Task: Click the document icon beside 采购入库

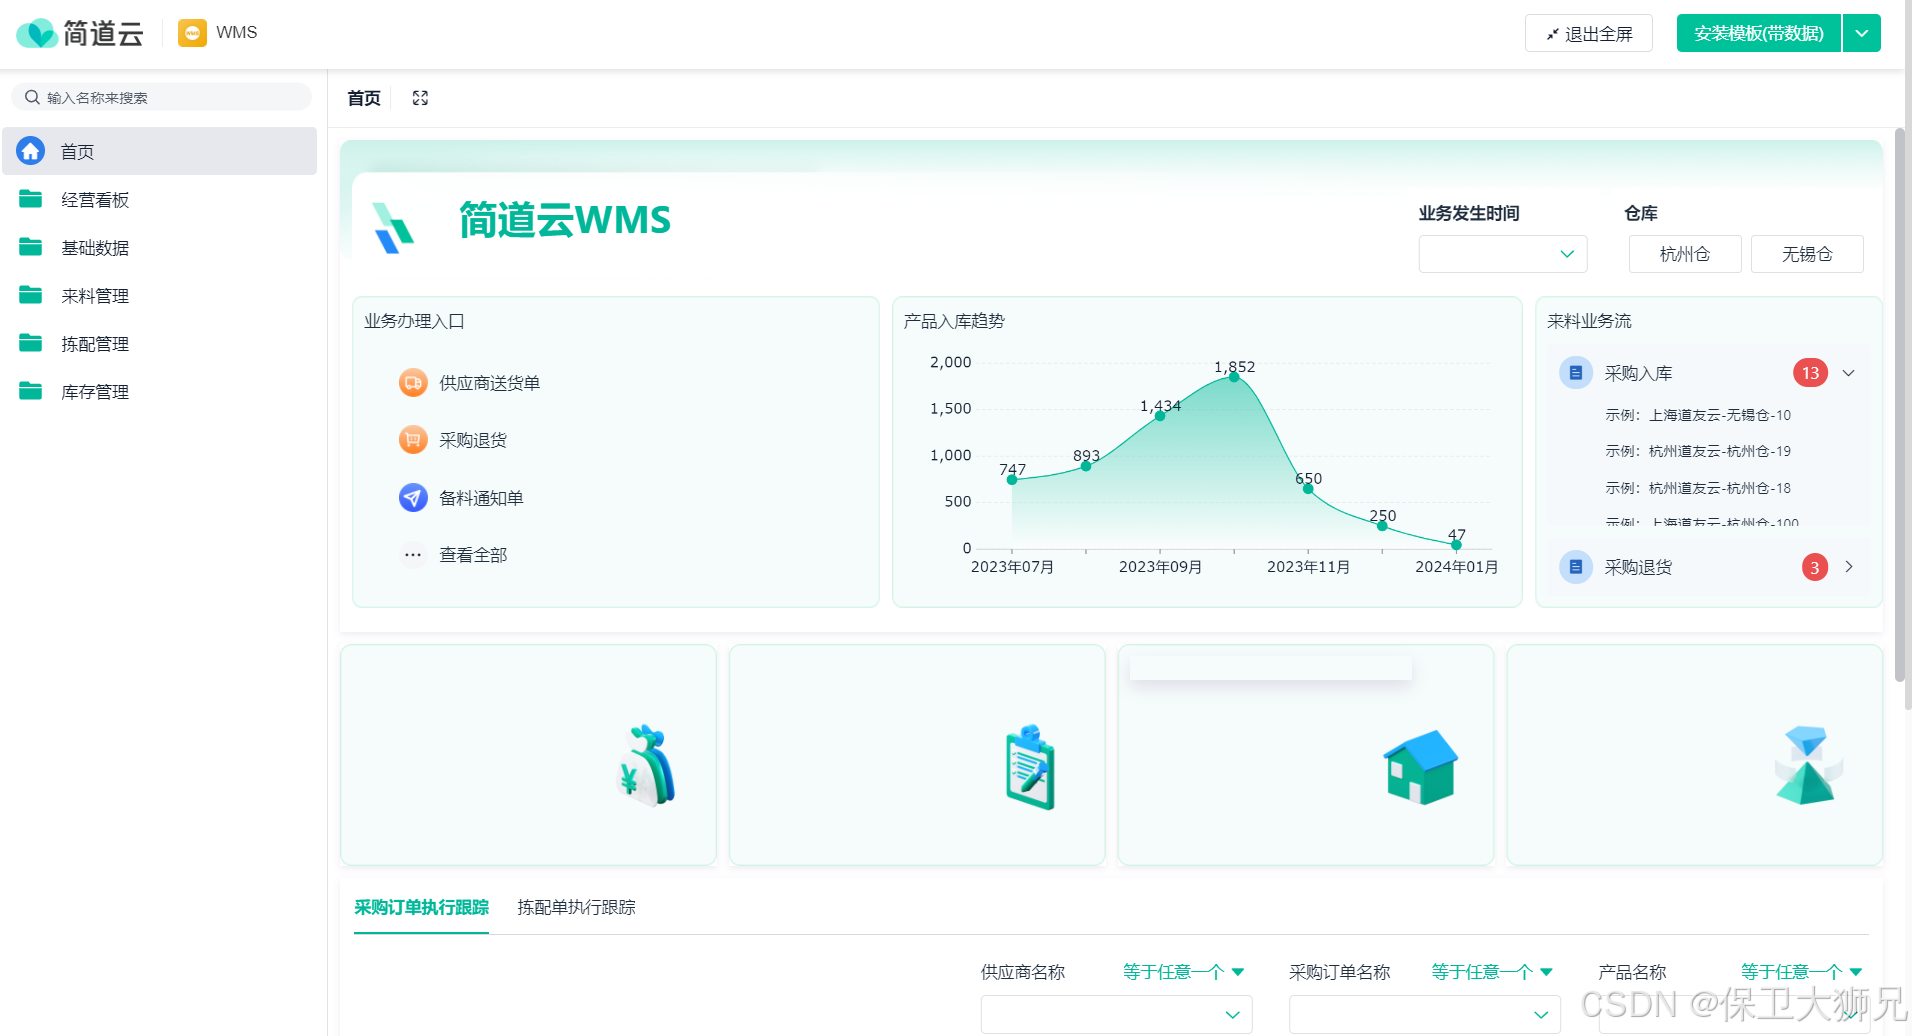Action: tap(1576, 373)
